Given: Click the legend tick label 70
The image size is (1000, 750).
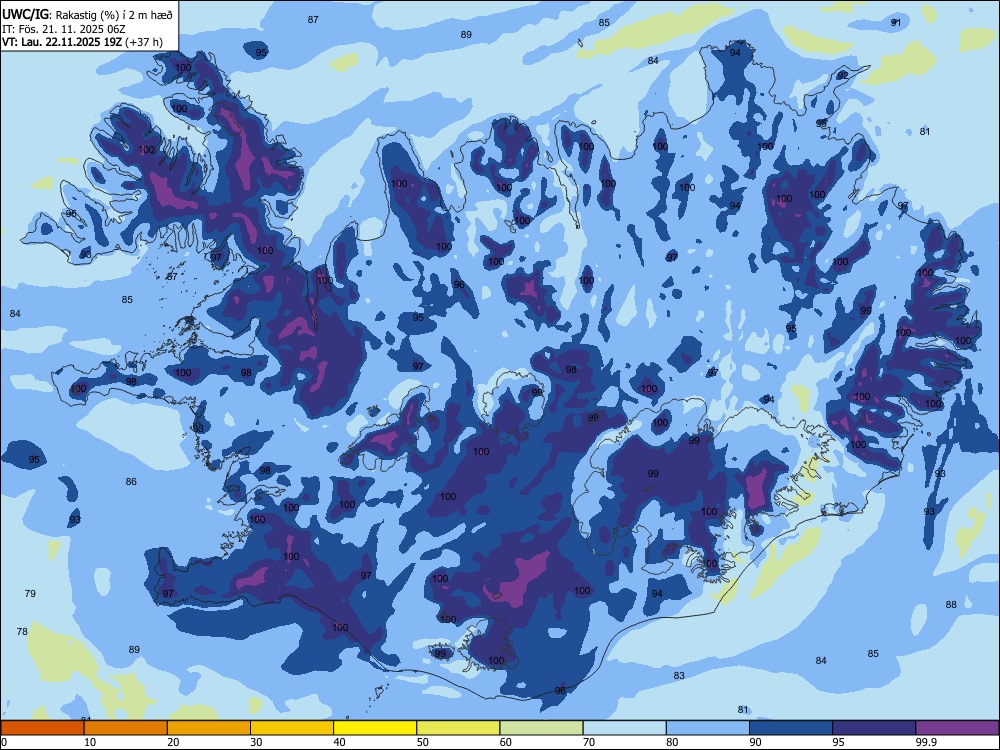Looking at the screenshot, I should pos(589,742).
